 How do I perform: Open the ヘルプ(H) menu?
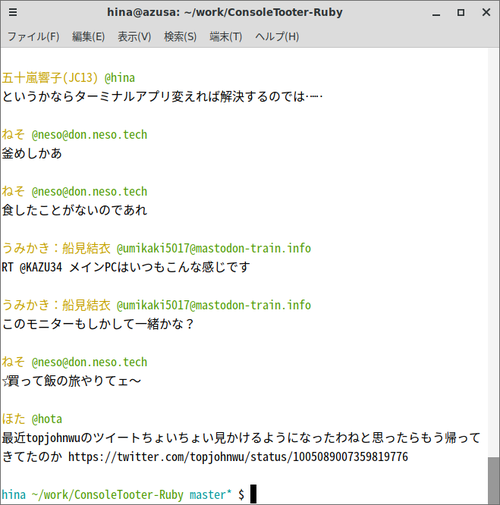pos(277,36)
